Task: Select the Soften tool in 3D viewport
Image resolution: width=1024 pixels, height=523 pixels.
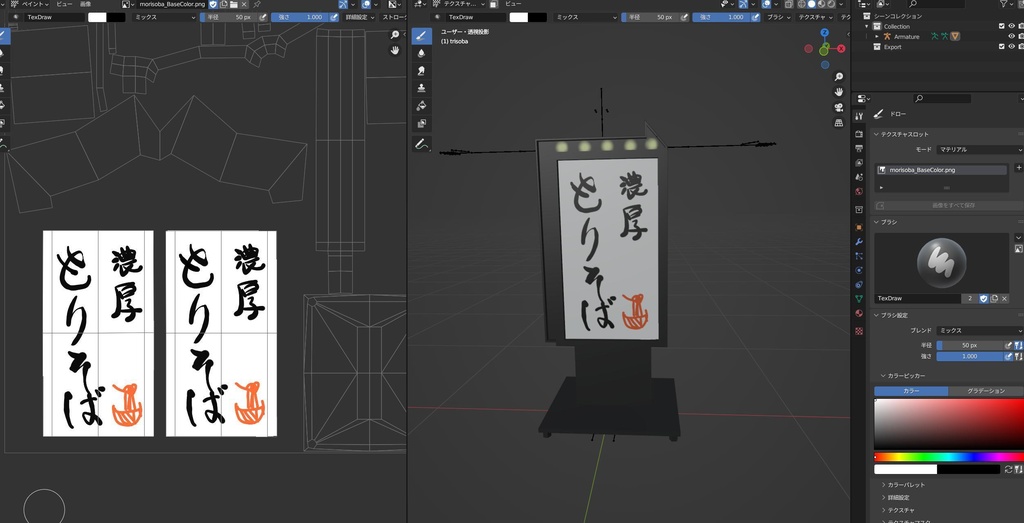Action: [x=421, y=54]
